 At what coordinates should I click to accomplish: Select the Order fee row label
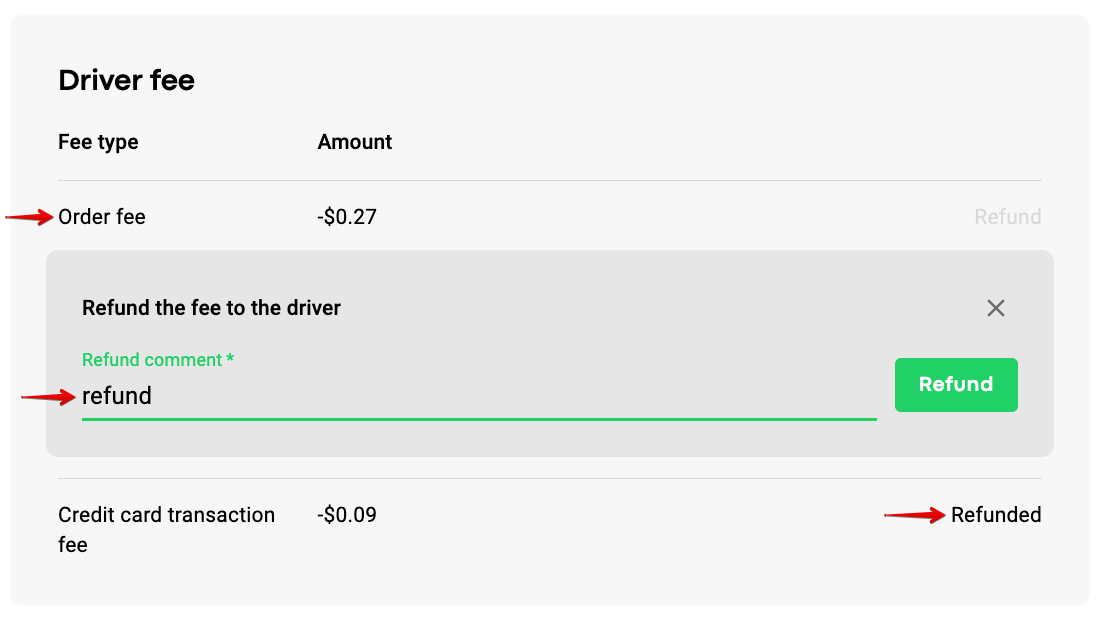tap(102, 217)
